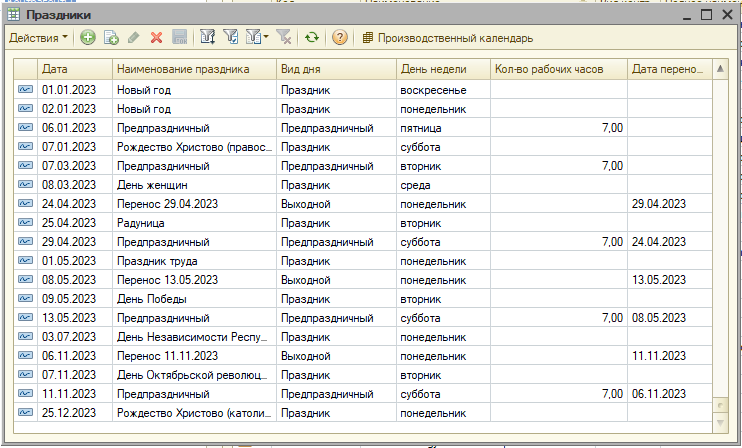Click the Вид дня column header
742x448 pixels.
click(x=335, y=69)
